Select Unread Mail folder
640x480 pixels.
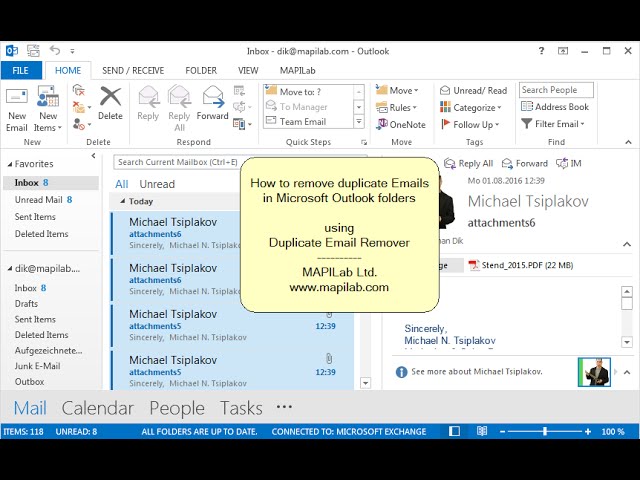(x=51, y=200)
